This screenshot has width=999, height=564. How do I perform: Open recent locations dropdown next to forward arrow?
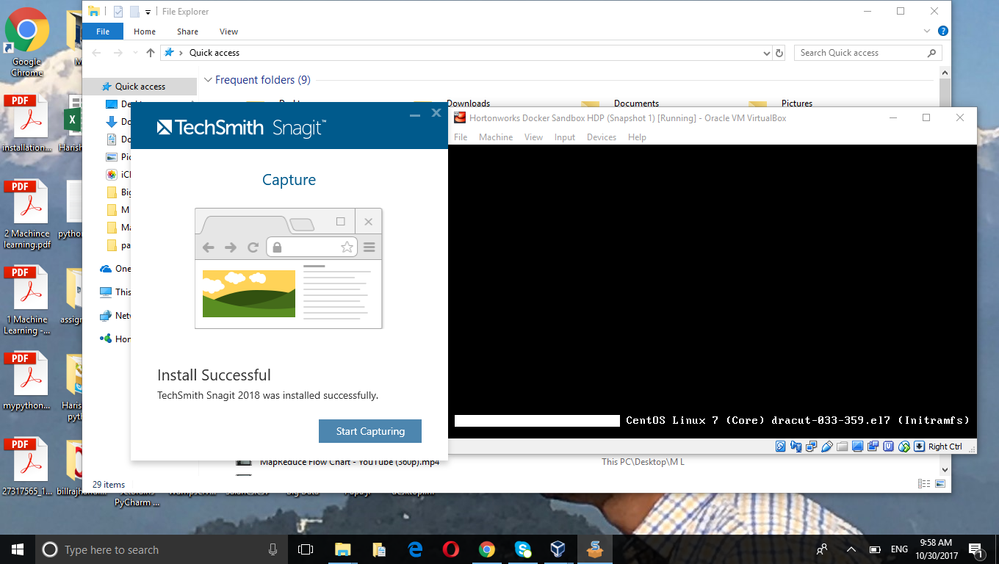pos(135,53)
